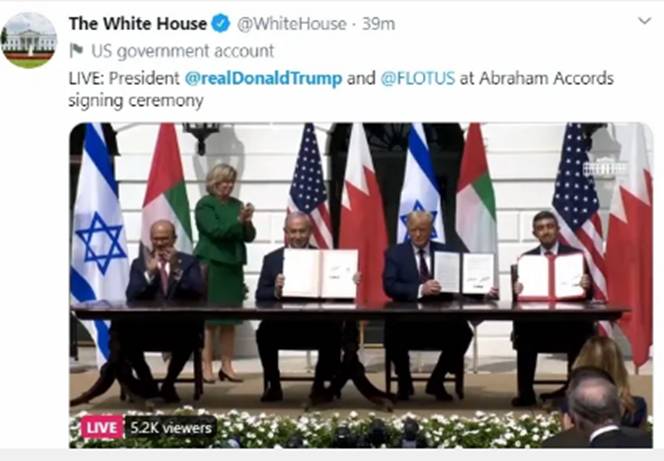664x461 pixels.
Task: Expand the tweet options chevron menu
Action: point(644,20)
